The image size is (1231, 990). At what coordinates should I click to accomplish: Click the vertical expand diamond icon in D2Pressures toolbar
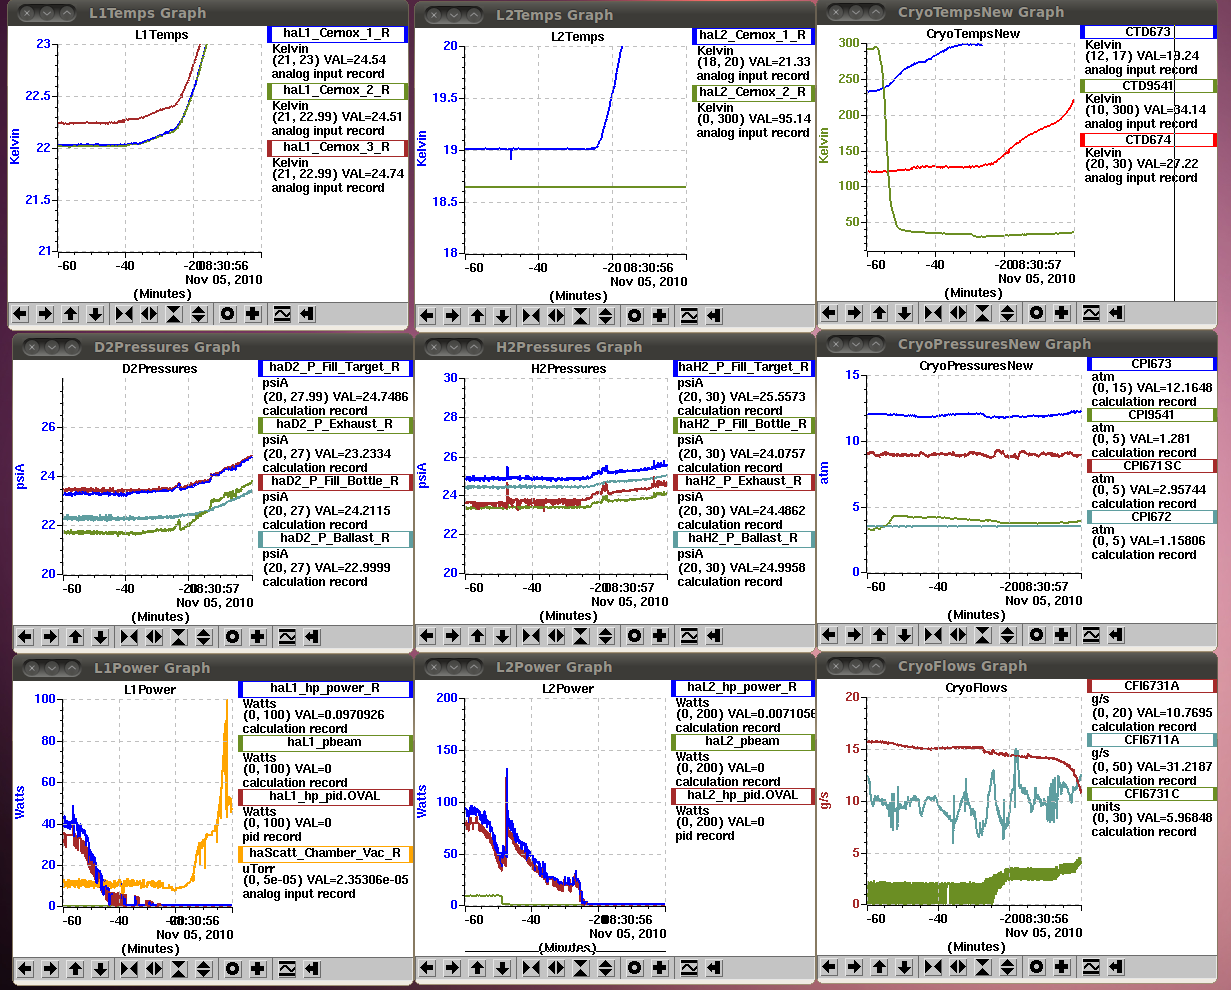(x=204, y=636)
